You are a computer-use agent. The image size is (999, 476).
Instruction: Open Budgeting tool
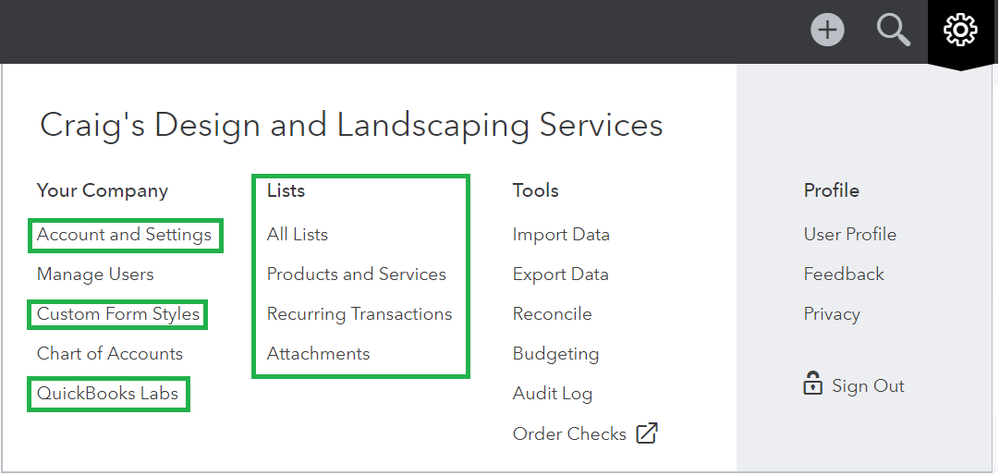click(556, 354)
